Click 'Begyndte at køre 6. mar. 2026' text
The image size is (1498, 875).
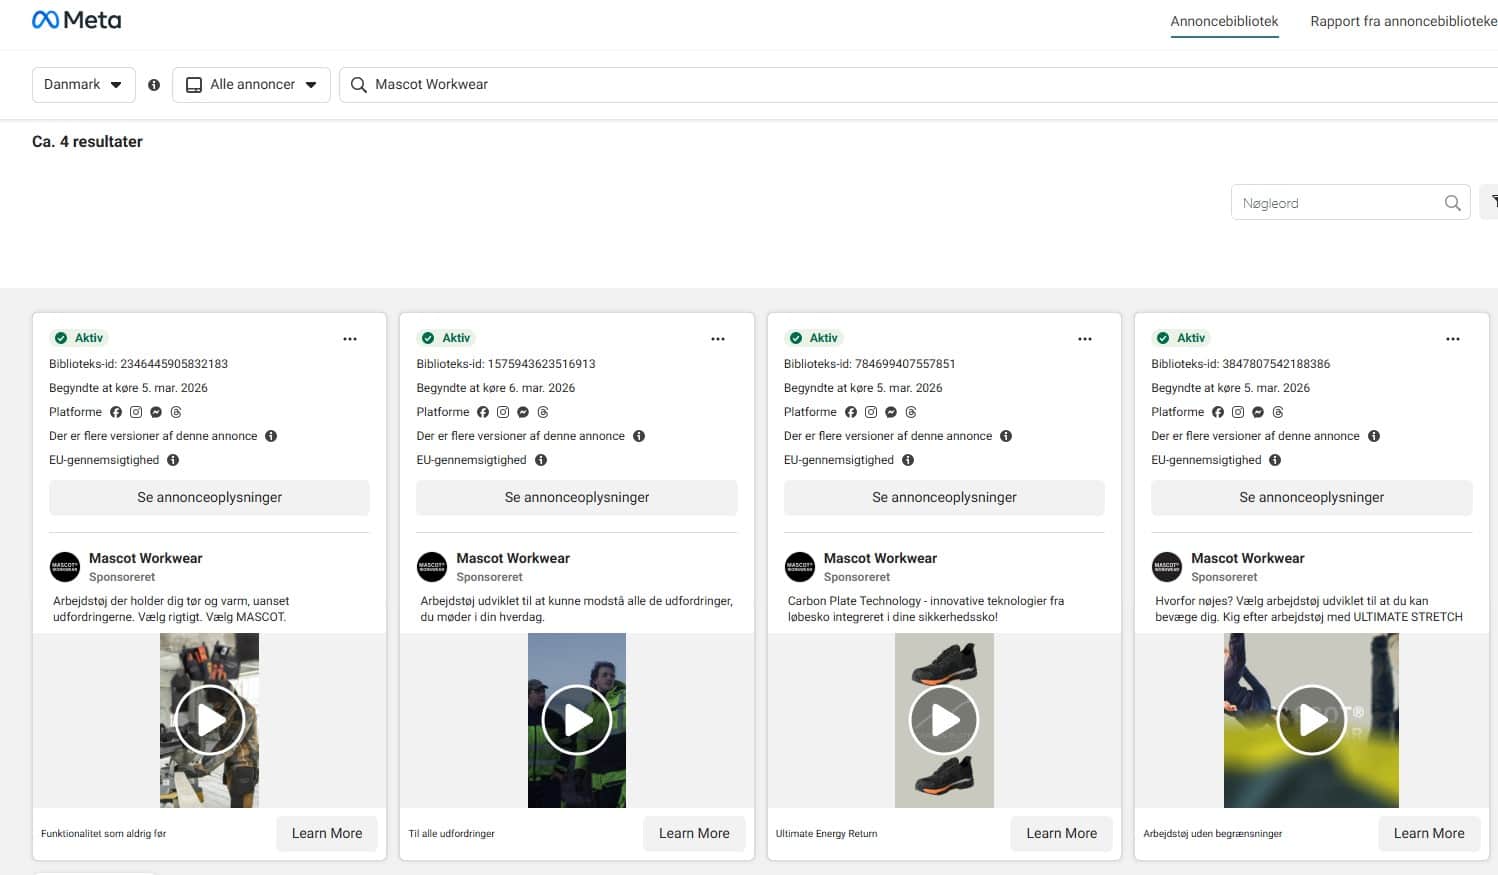496,388
